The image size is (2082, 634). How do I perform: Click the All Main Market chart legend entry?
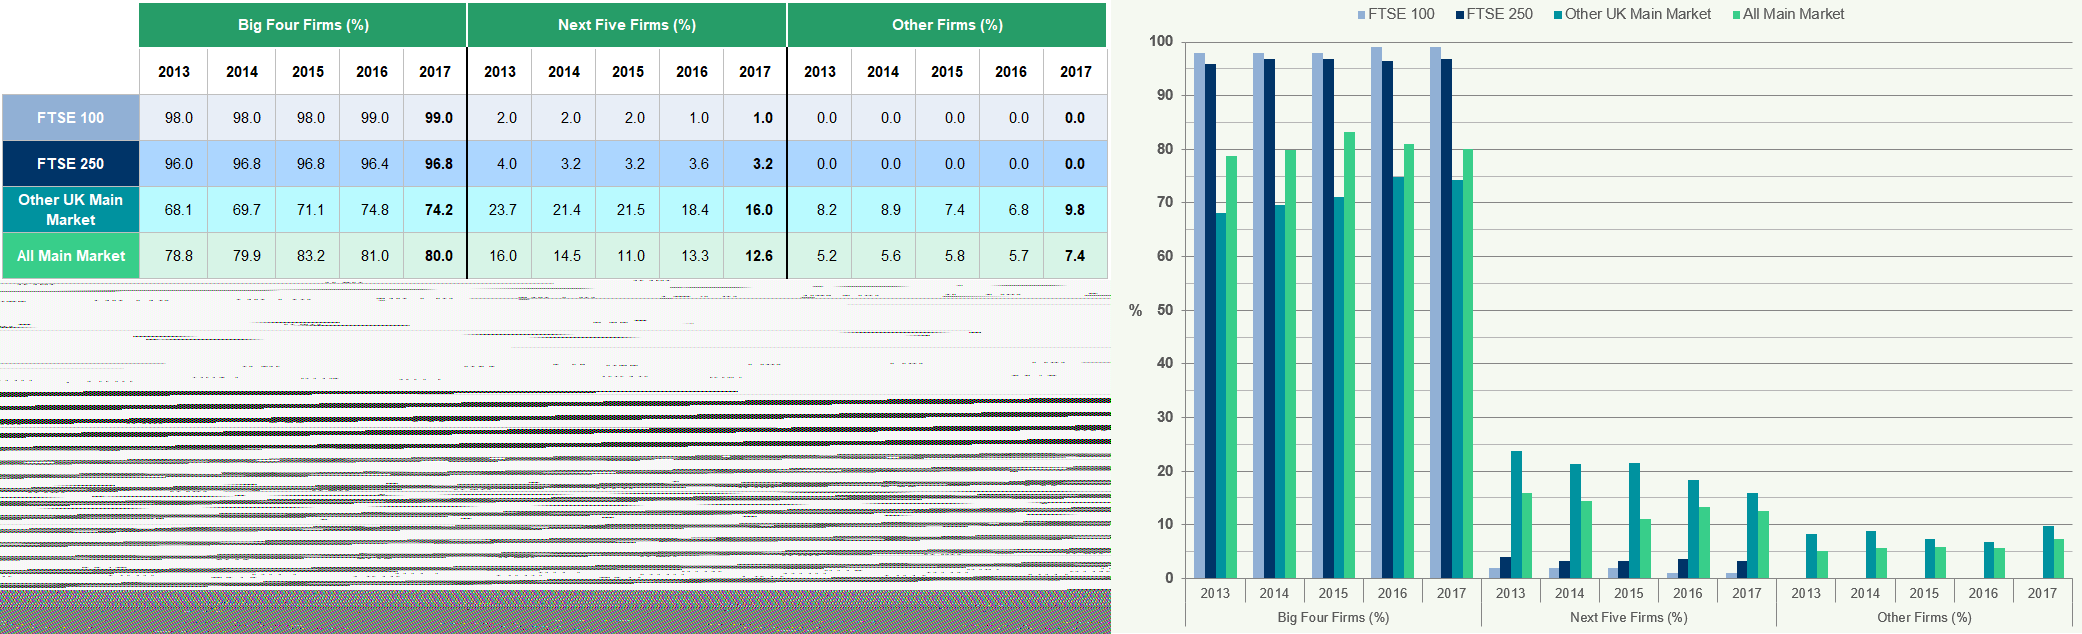click(1788, 14)
